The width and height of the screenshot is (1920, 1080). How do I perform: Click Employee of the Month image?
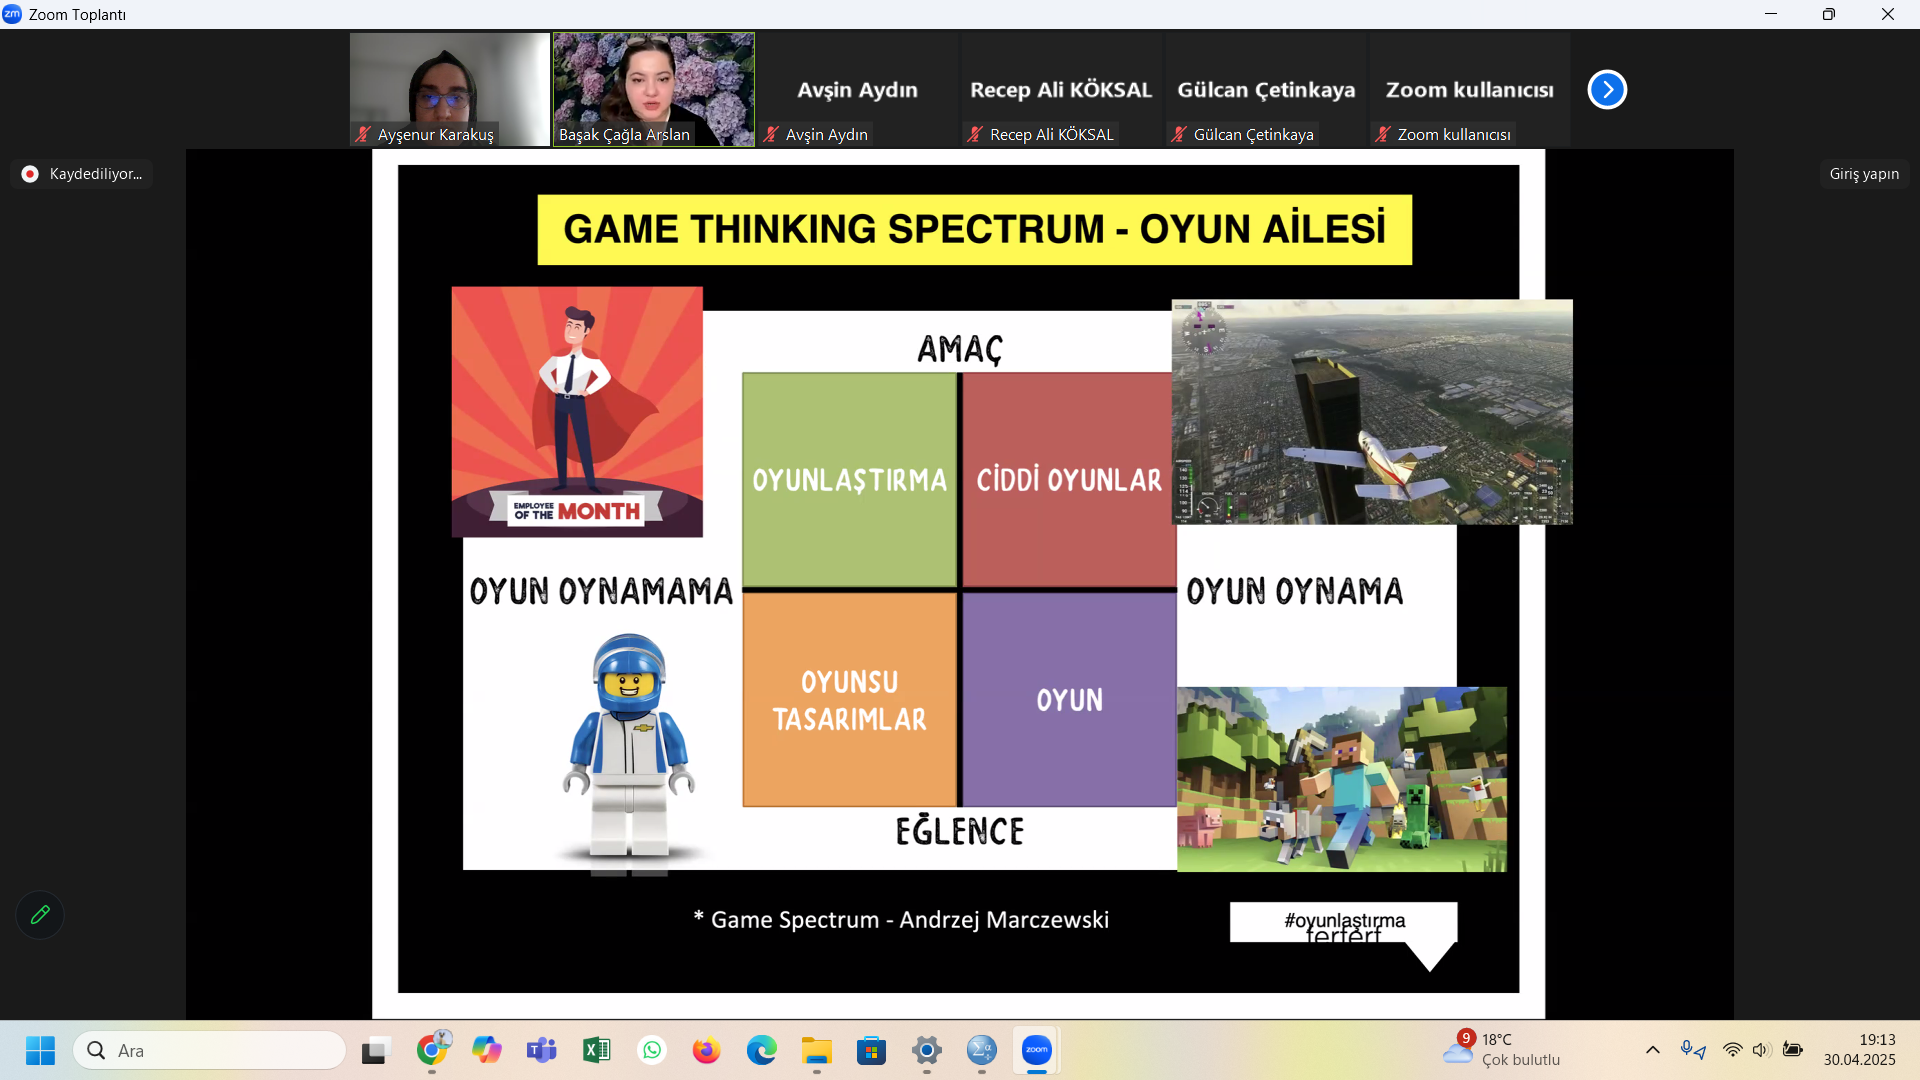[x=577, y=412]
